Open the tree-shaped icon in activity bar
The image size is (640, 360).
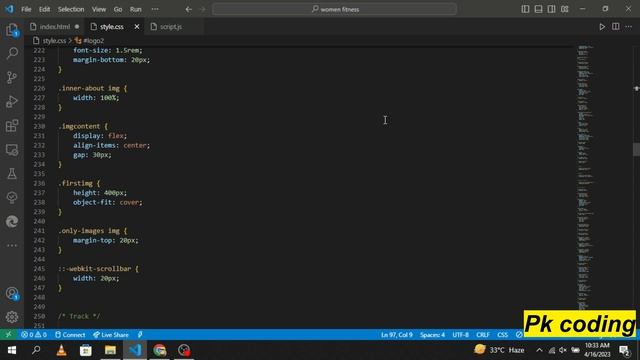pos(12,198)
